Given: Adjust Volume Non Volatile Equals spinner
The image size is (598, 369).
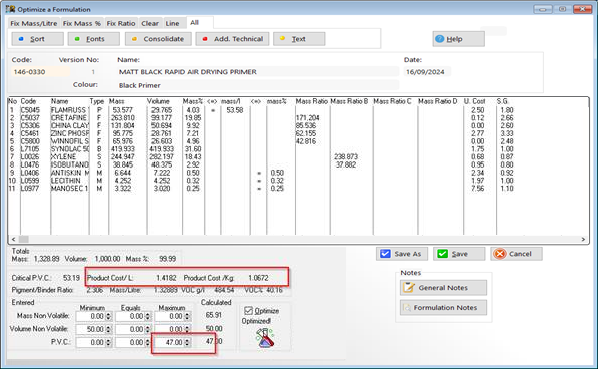Looking at the screenshot, I should [x=148, y=329].
